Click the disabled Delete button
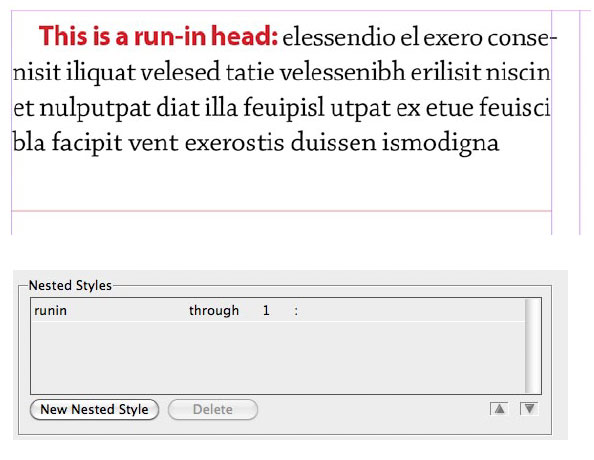594x460 pixels. tap(213, 410)
